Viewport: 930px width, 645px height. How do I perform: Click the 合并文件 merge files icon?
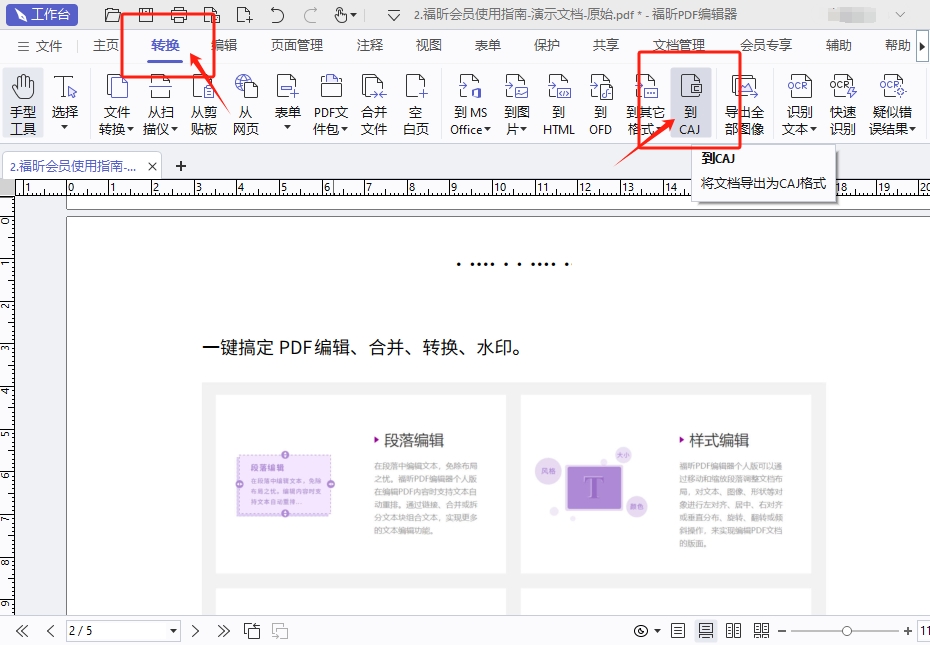pos(374,103)
